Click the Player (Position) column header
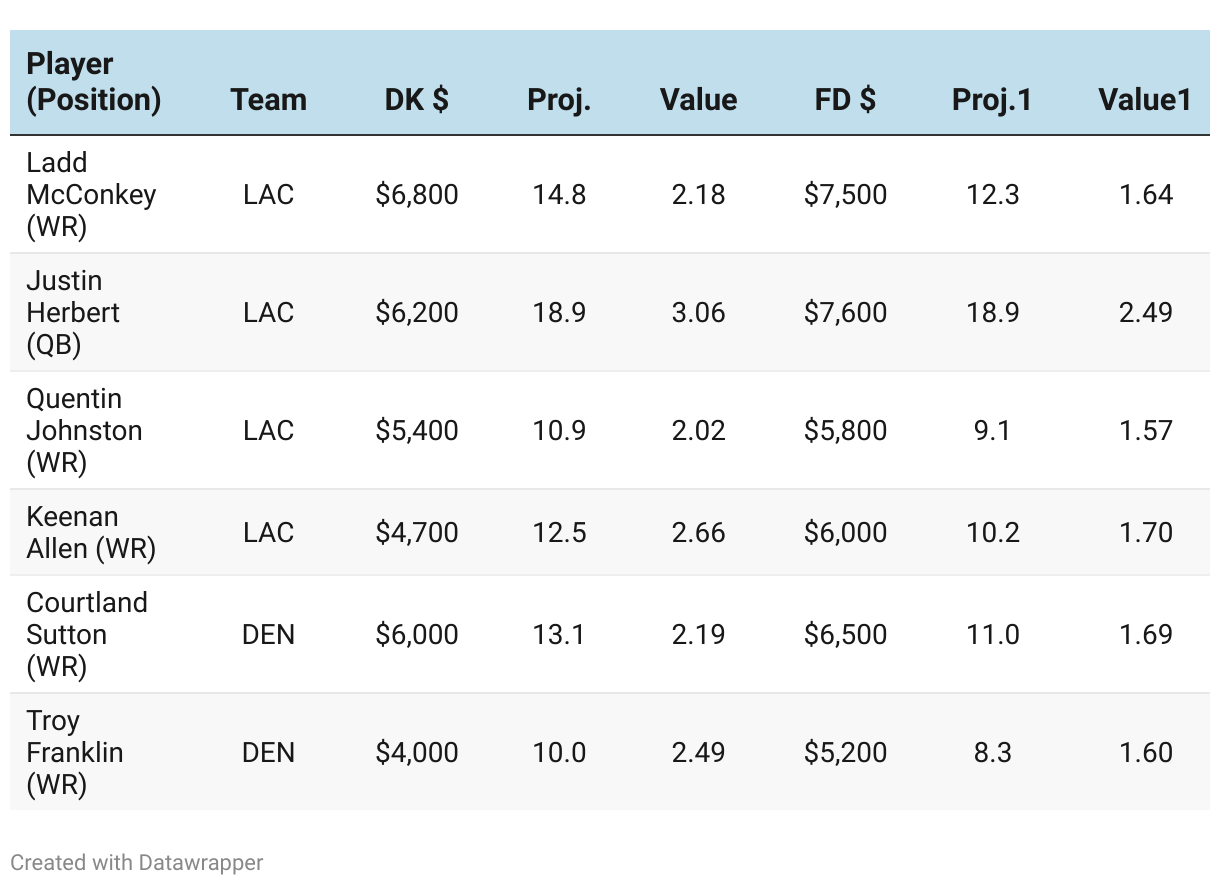Viewport: 1220px width, 886px height. [93, 82]
